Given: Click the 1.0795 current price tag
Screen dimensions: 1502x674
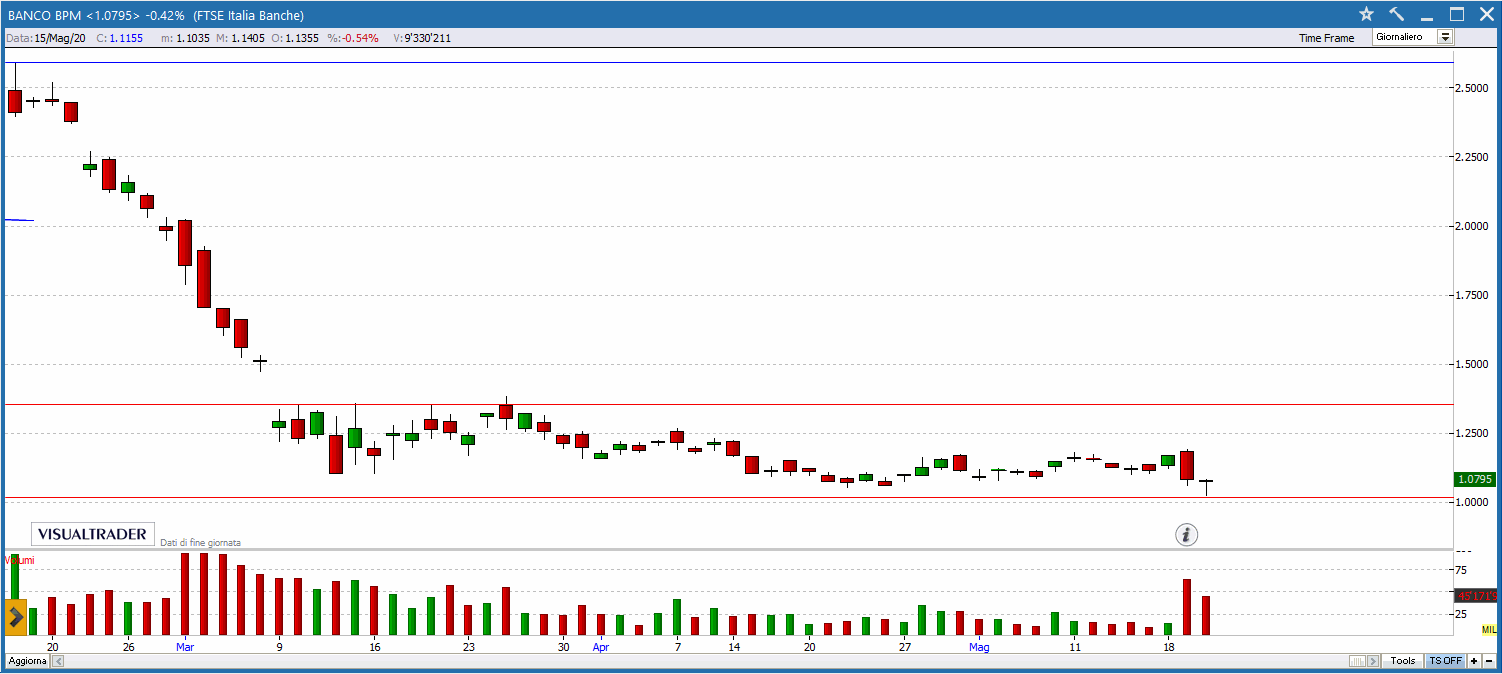Looking at the screenshot, I should pyautogui.click(x=1475, y=480).
